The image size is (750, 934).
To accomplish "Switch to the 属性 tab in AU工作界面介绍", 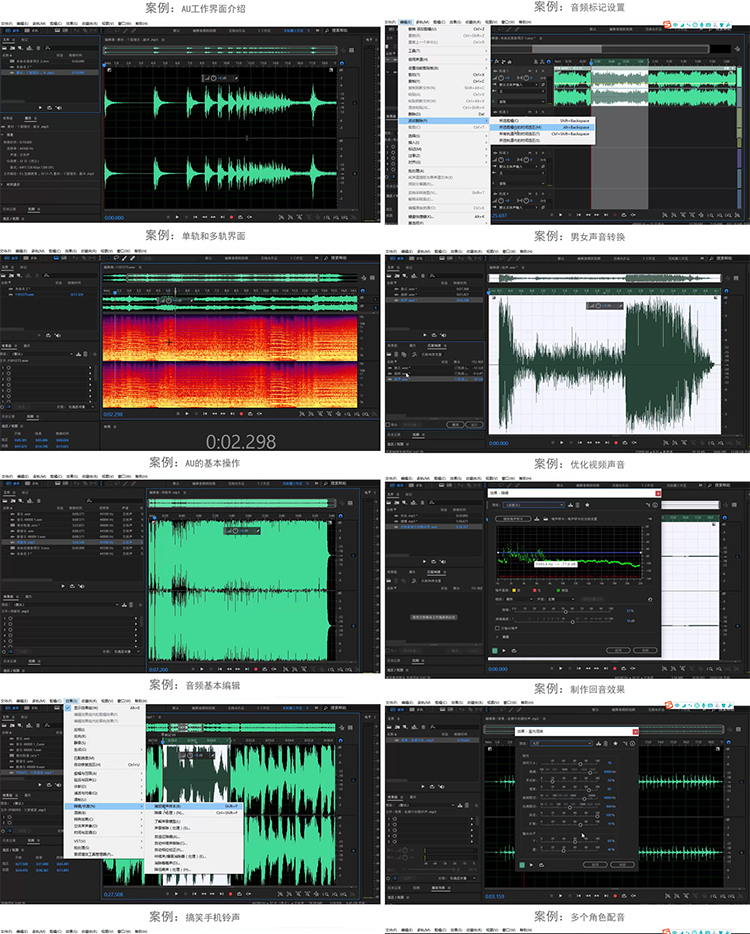I will (28, 118).
